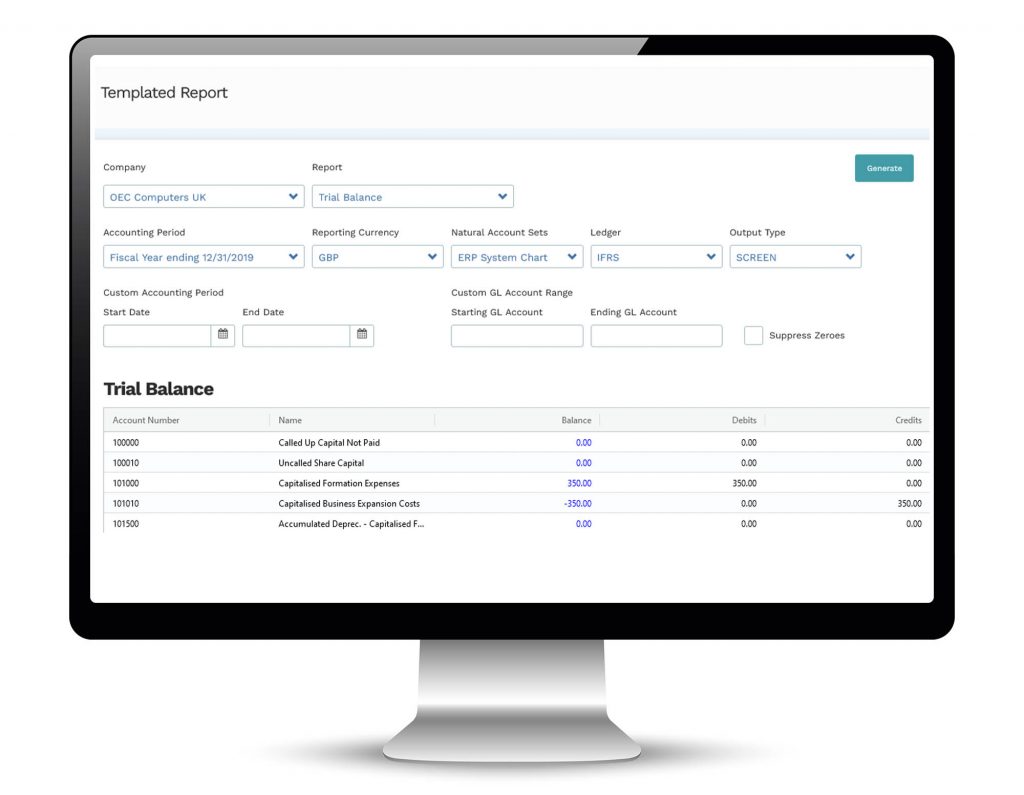
Task: Change the Reporting Currency dropdown
Action: coord(377,257)
